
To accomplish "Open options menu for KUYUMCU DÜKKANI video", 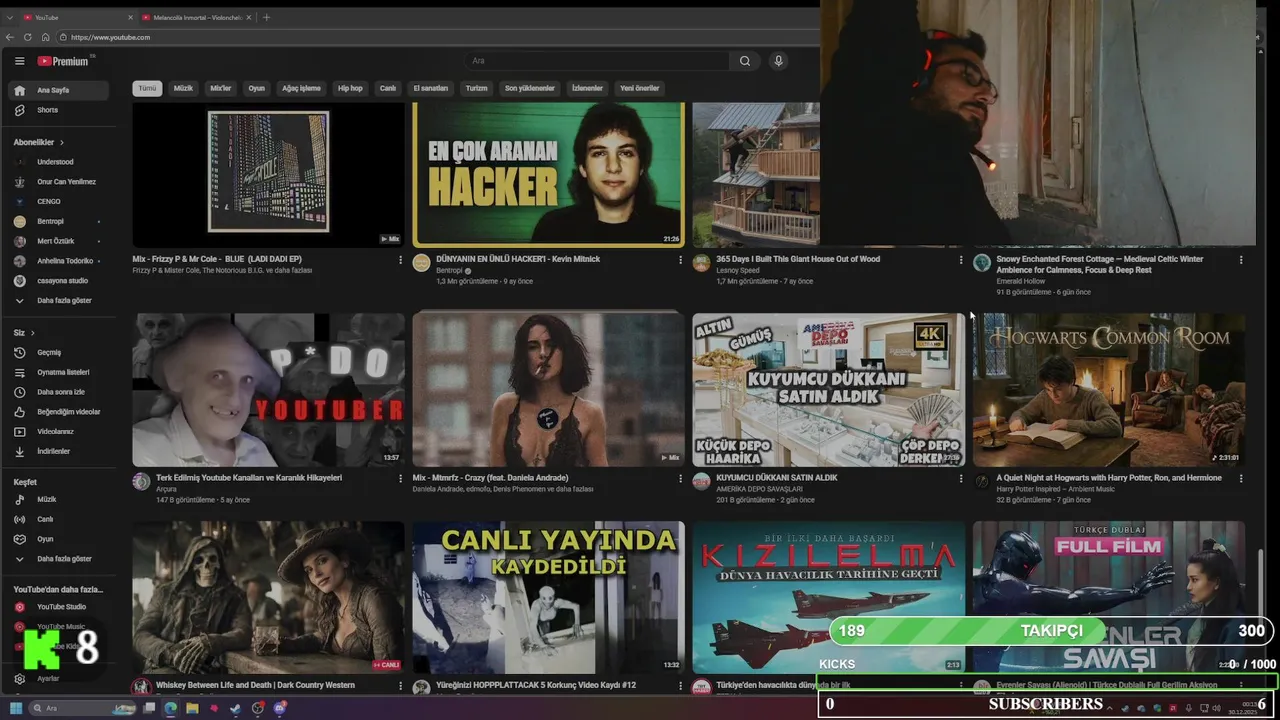I will tap(961, 479).
